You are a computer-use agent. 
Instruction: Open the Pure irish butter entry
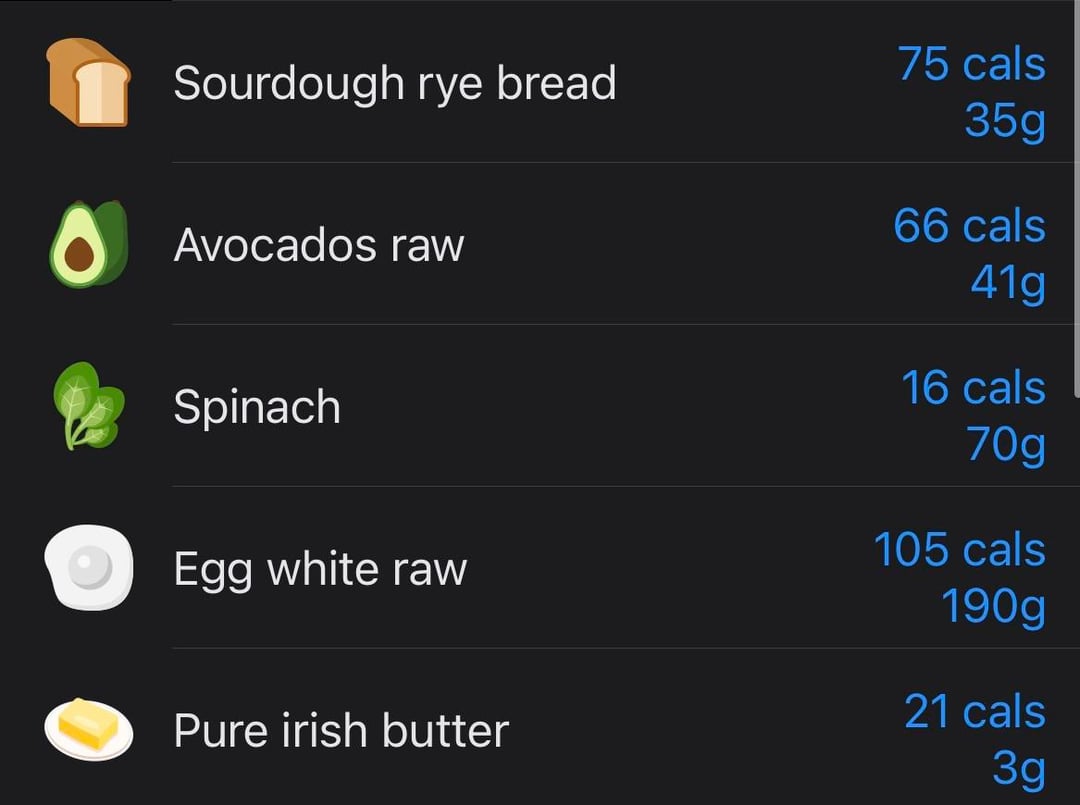pos(341,731)
